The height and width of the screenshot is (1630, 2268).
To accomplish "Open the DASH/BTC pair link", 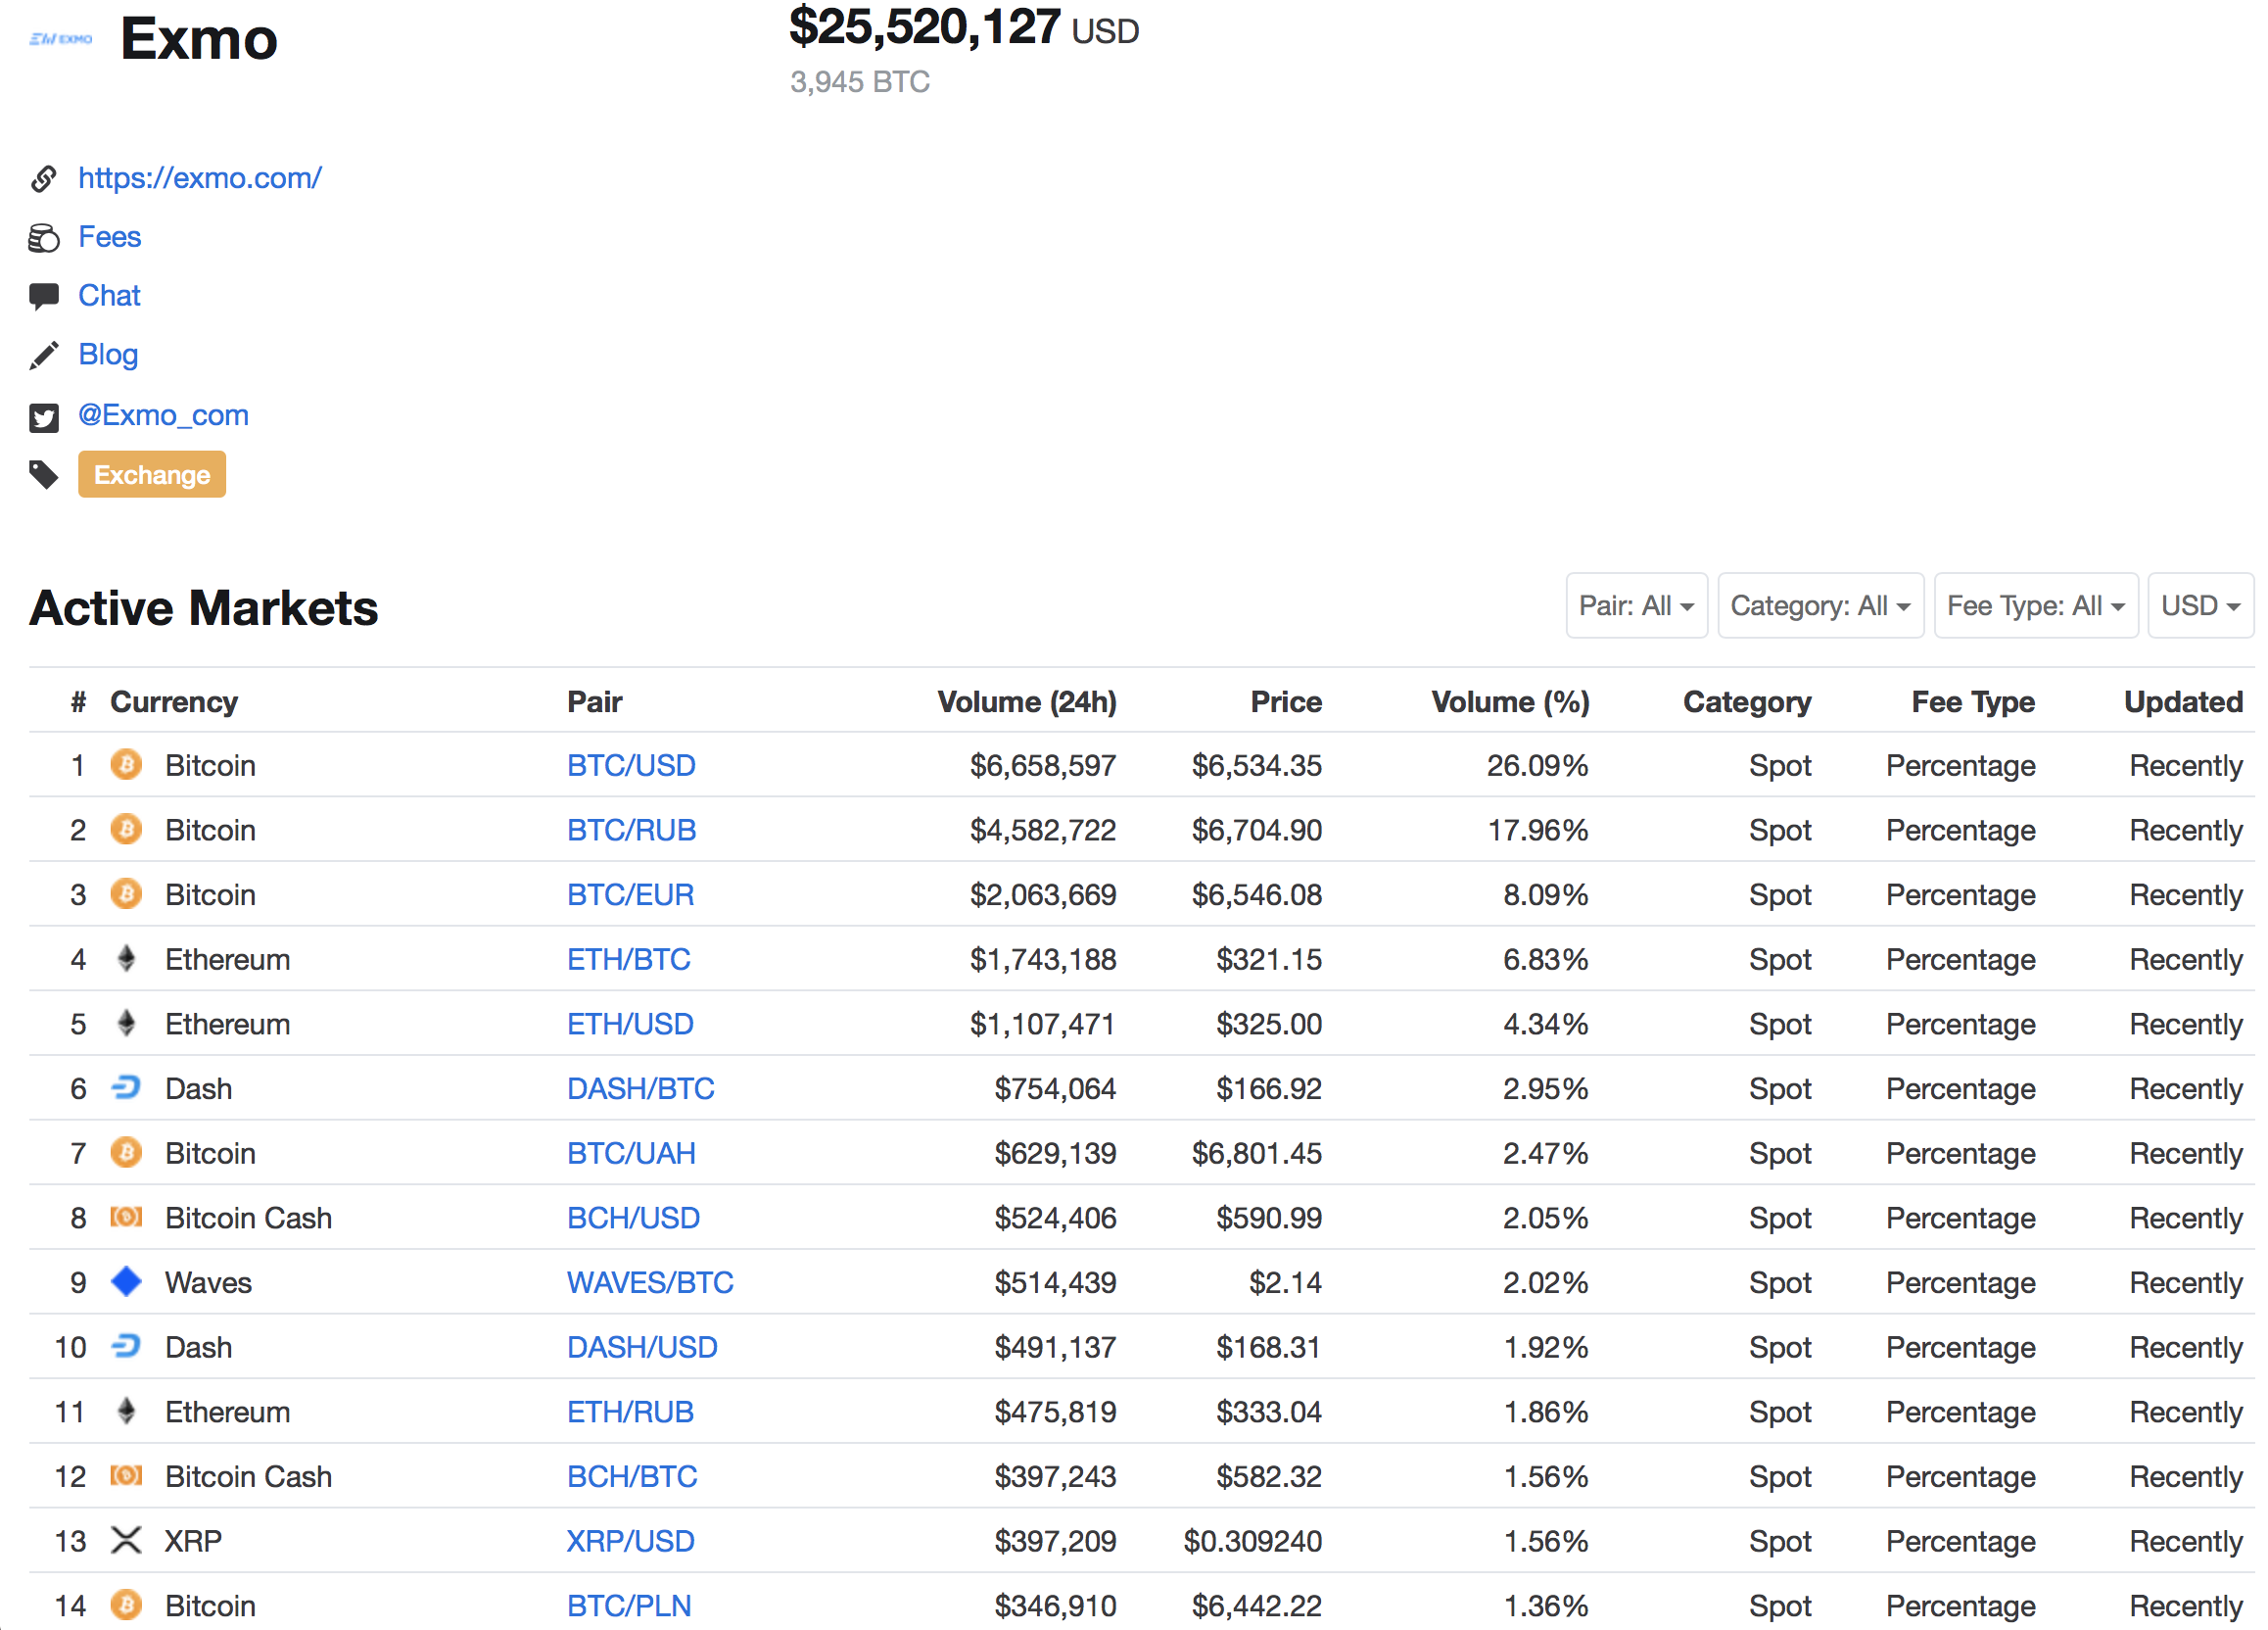I will tap(640, 1089).
